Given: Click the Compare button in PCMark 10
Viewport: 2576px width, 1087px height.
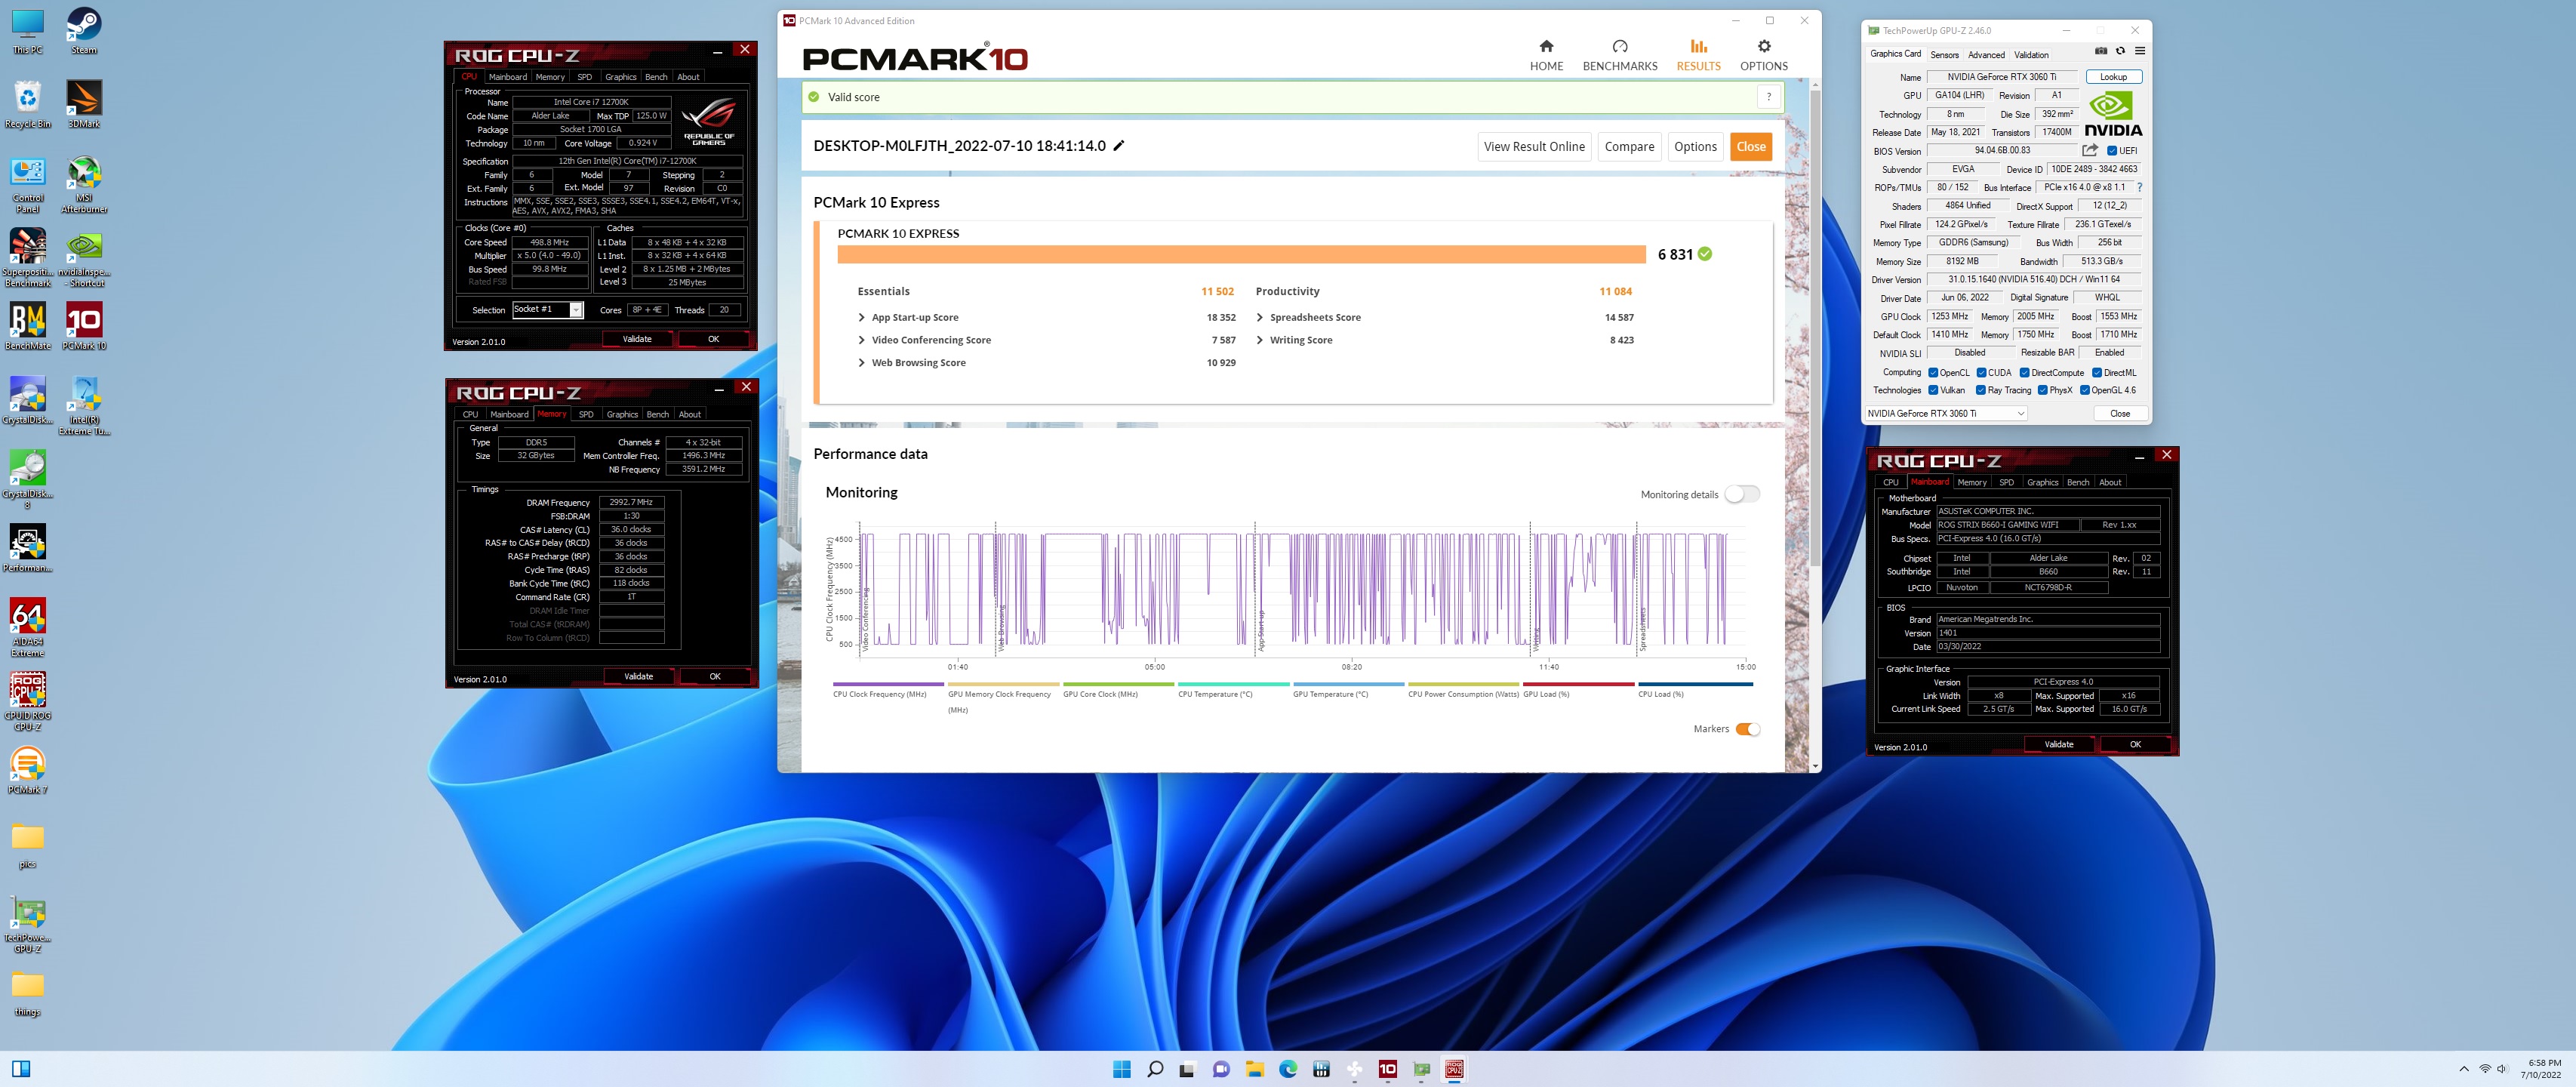Looking at the screenshot, I should coord(1629,146).
